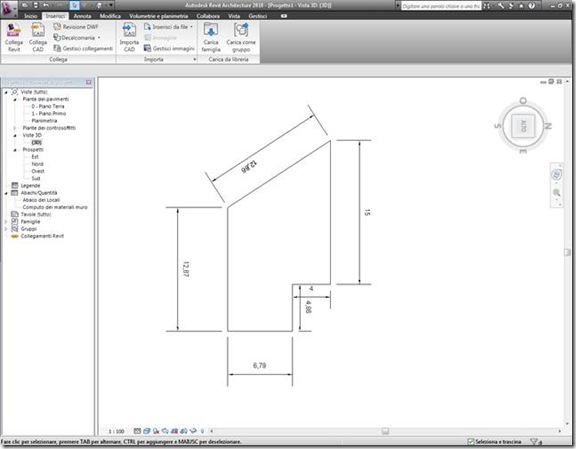Click the detail level icon in view control bar

click(137, 431)
